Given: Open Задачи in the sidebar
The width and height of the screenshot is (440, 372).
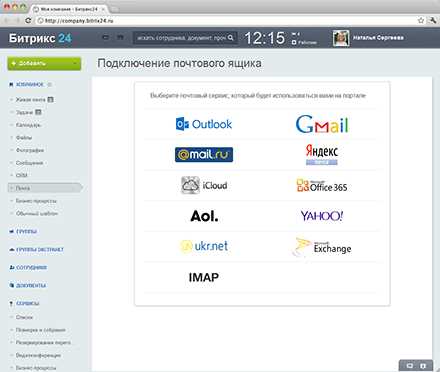Looking at the screenshot, I should coord(24,112).
